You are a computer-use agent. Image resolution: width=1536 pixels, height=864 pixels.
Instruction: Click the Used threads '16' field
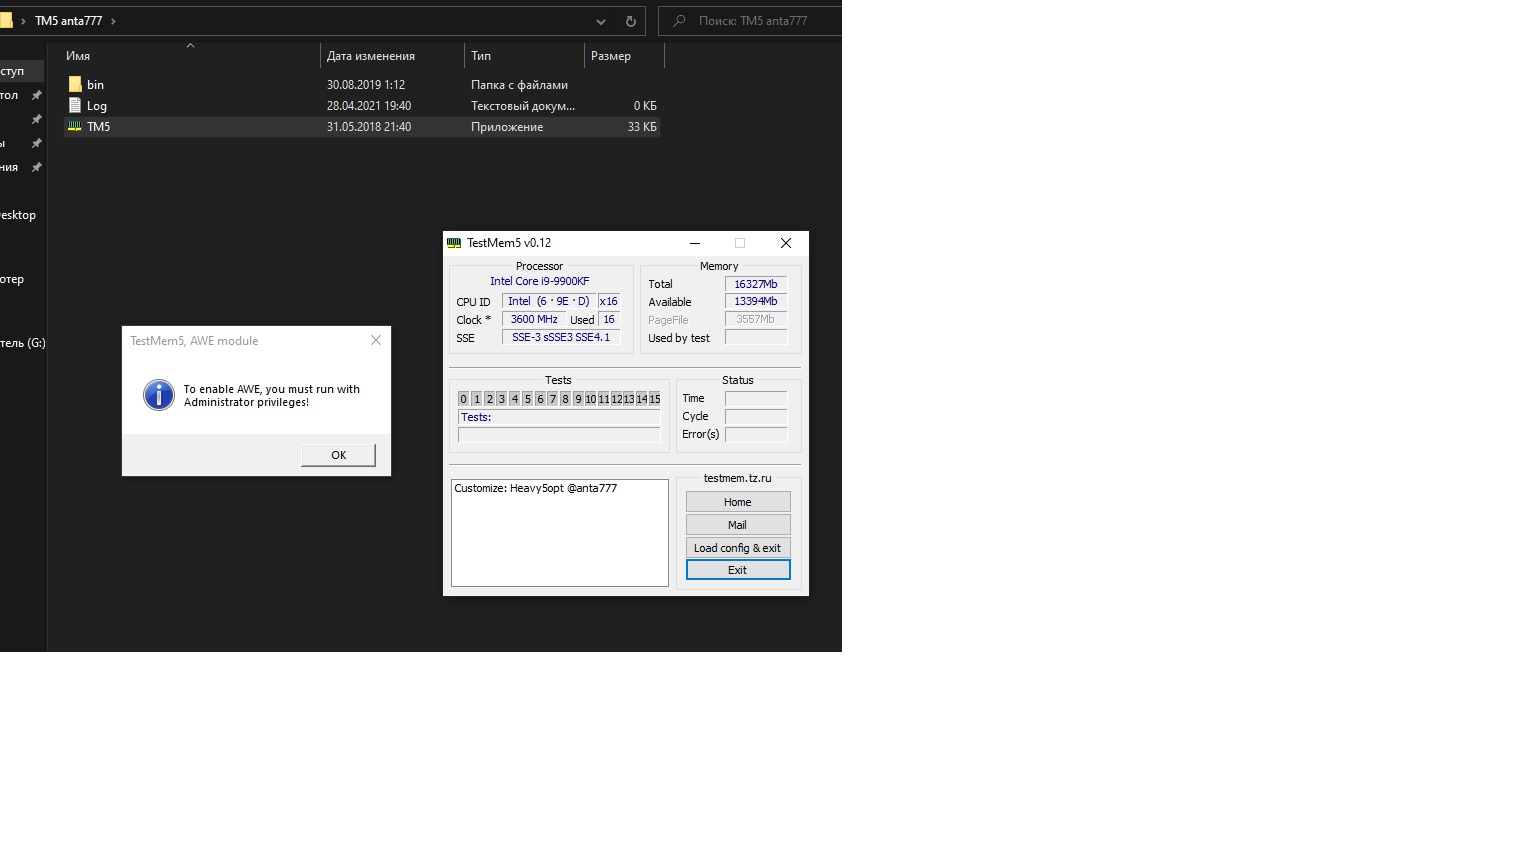(609, 320)
